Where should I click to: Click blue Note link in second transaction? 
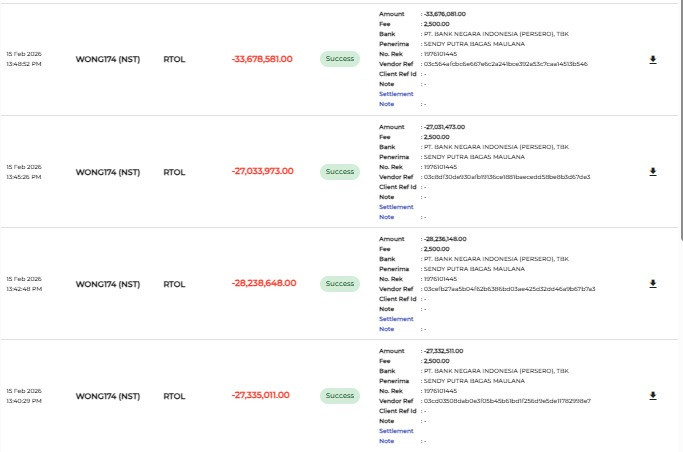pos(386,217)
